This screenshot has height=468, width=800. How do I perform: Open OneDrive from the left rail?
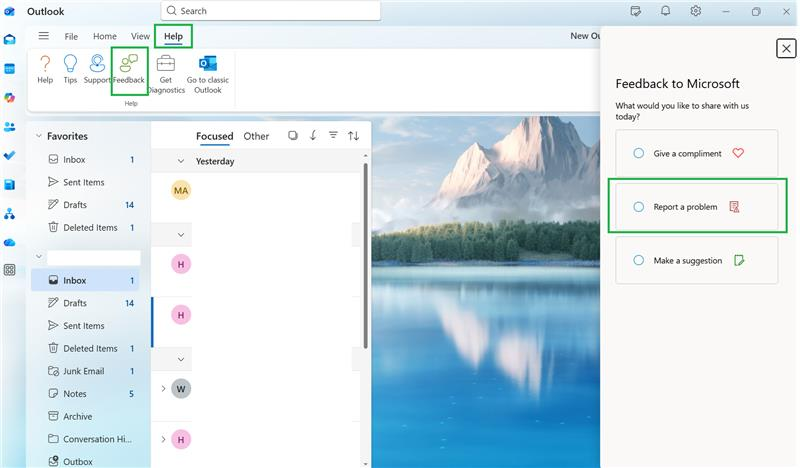tap(10, 242)
